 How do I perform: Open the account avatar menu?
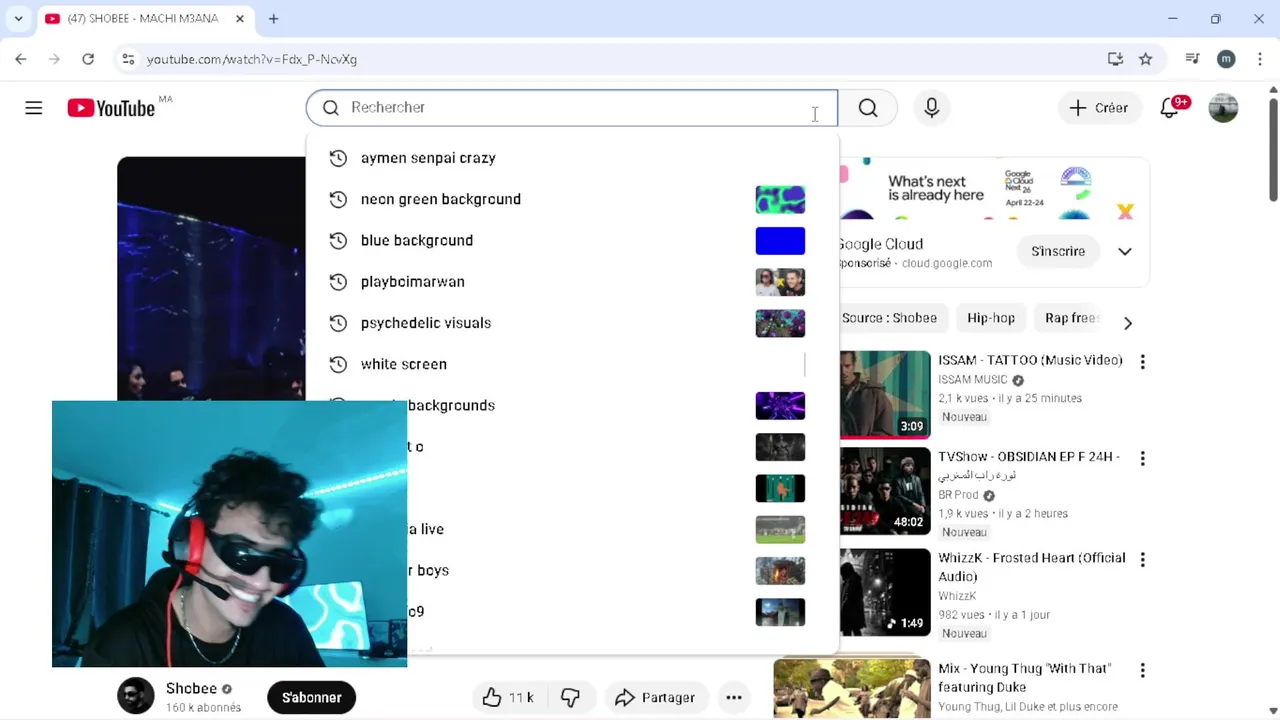click(x=1223, y=108)
